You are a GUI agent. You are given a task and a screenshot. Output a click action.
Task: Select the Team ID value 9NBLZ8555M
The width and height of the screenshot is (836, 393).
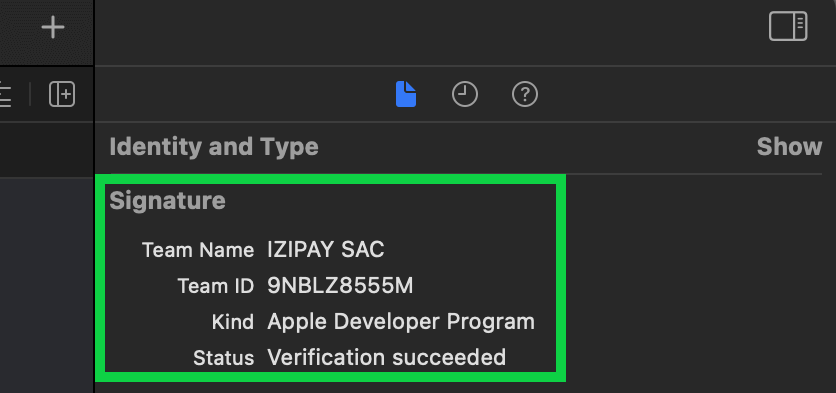(x=340, y=286)
